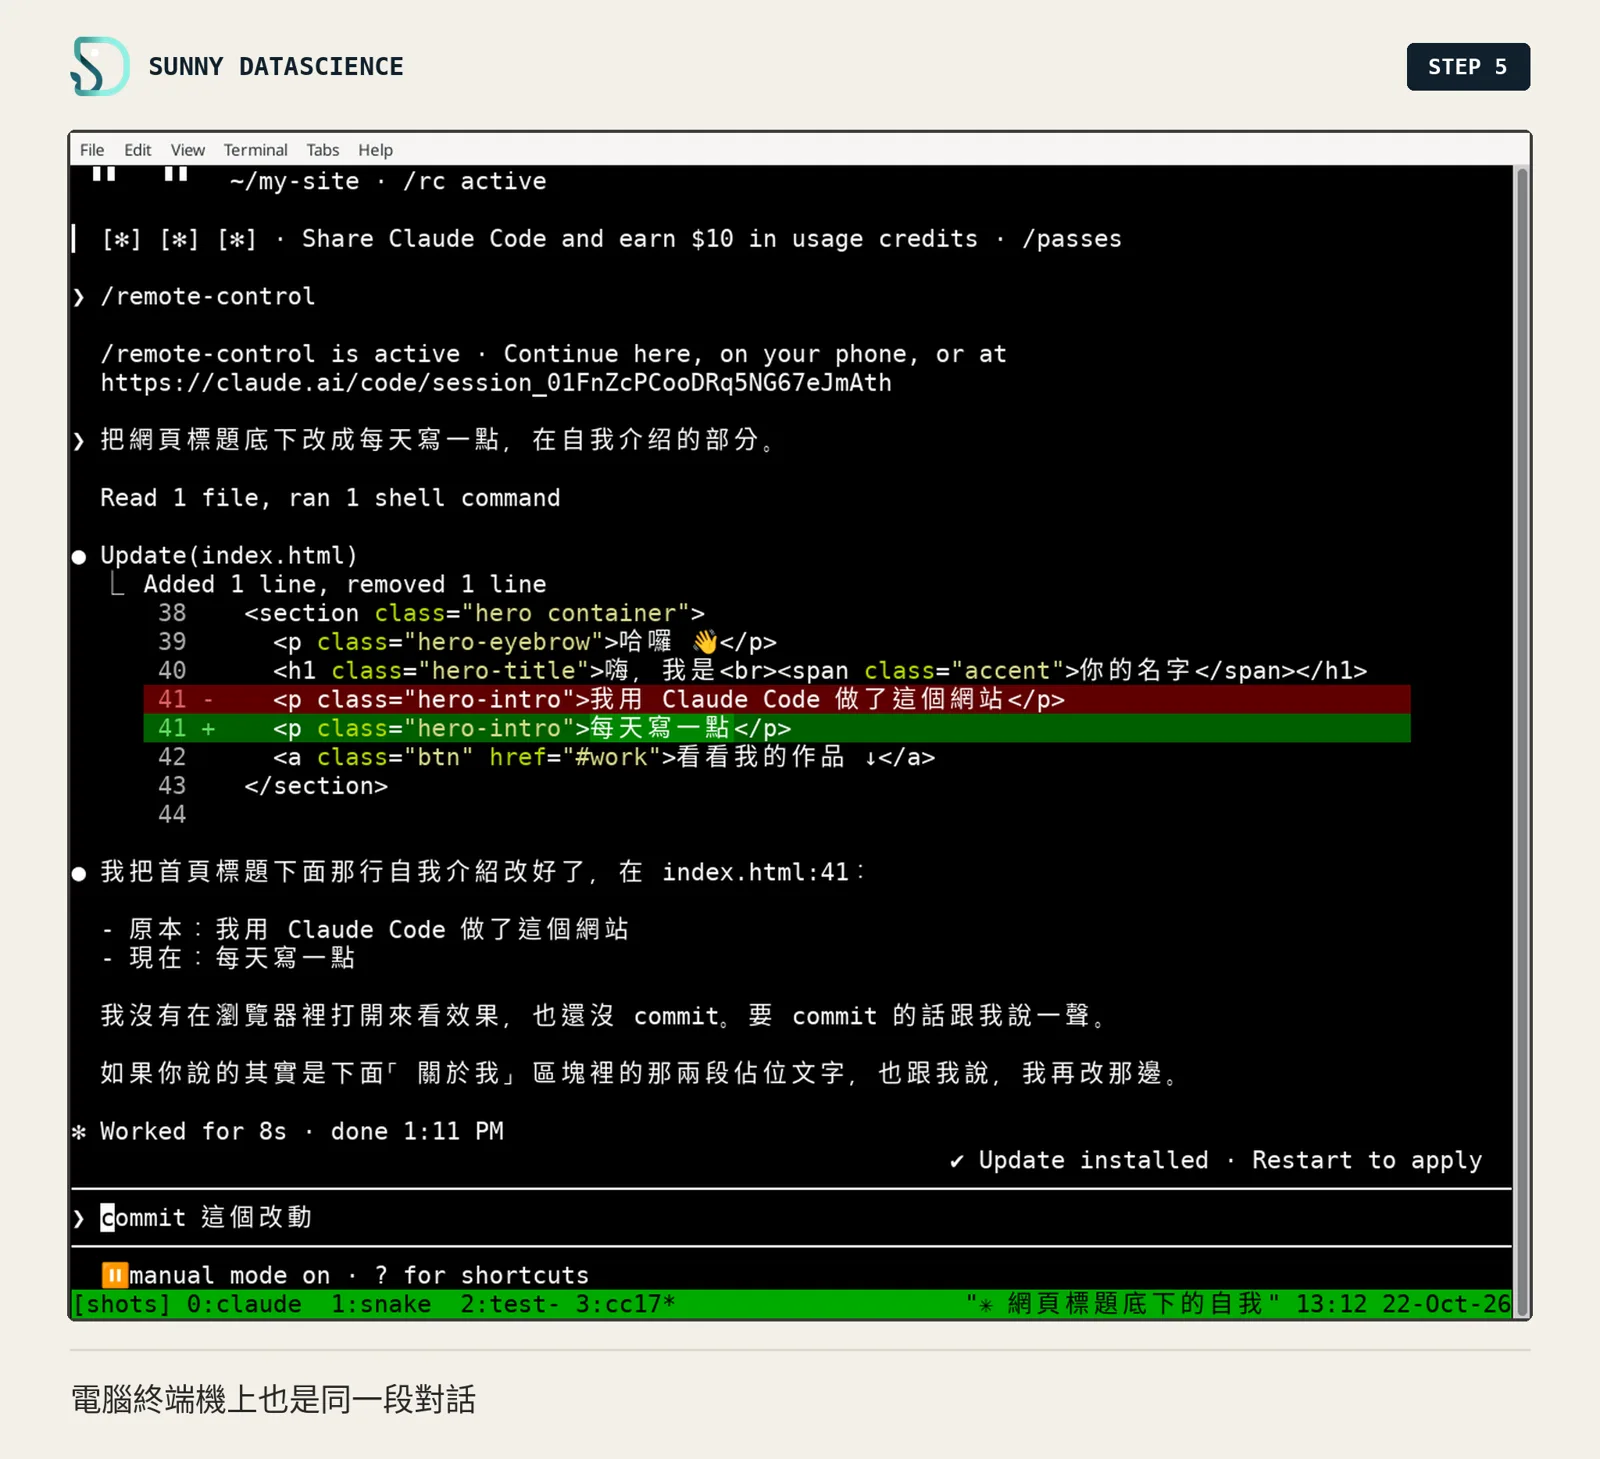Click the added diff line 41 +

pos(777,728)
